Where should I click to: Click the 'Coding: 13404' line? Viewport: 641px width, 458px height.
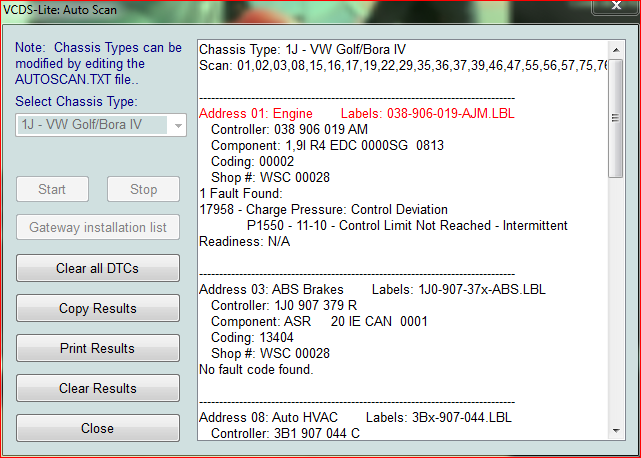[x=252, y=337]
